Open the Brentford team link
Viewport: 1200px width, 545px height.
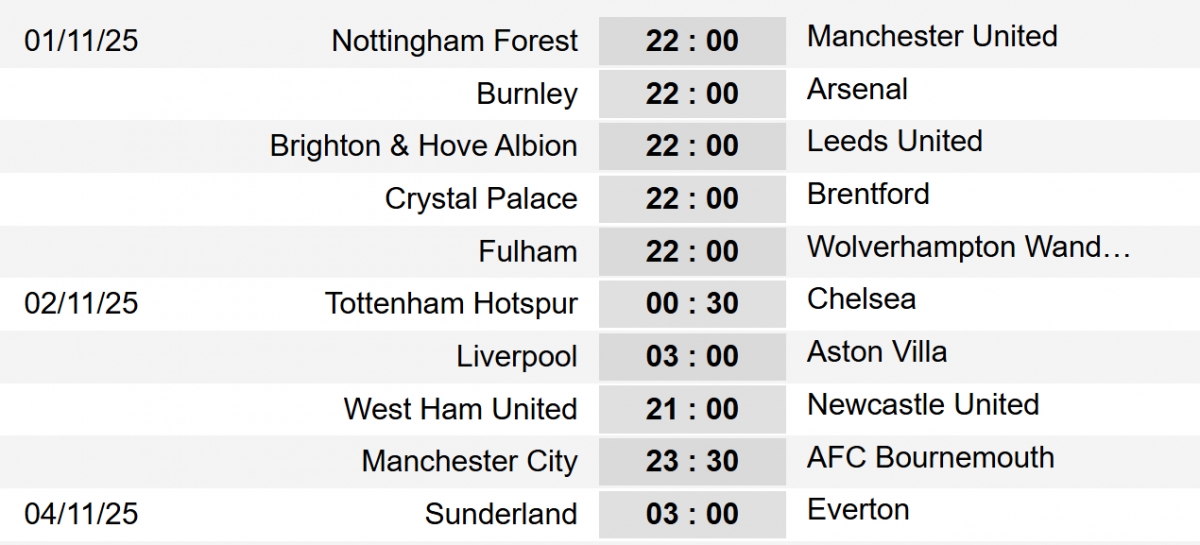(x=868, y=194)
